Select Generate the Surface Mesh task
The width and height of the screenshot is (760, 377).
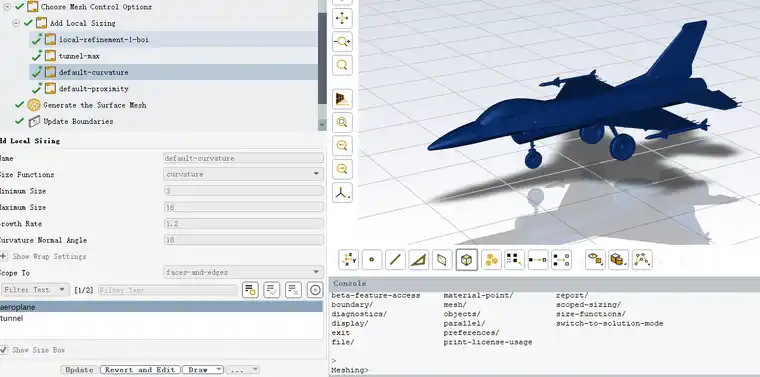point(95,105)
